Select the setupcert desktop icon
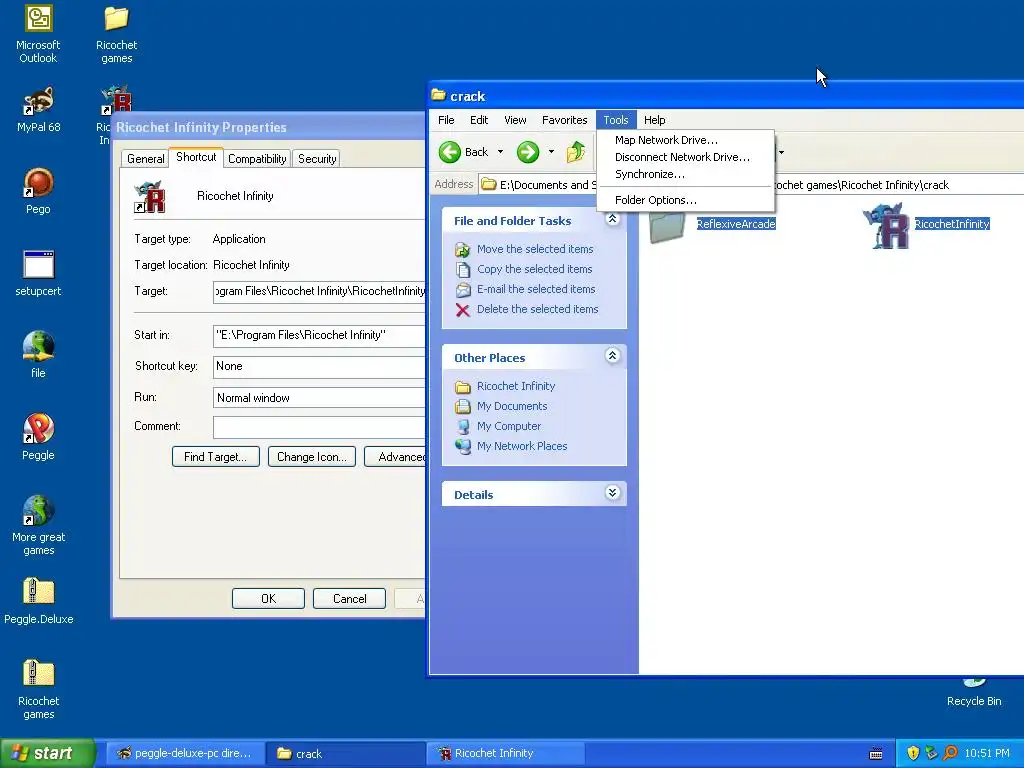 pos(38,273)
